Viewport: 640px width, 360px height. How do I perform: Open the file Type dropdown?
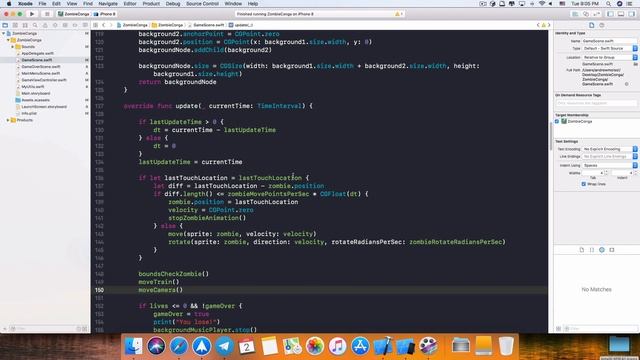[x=609, y=49]
